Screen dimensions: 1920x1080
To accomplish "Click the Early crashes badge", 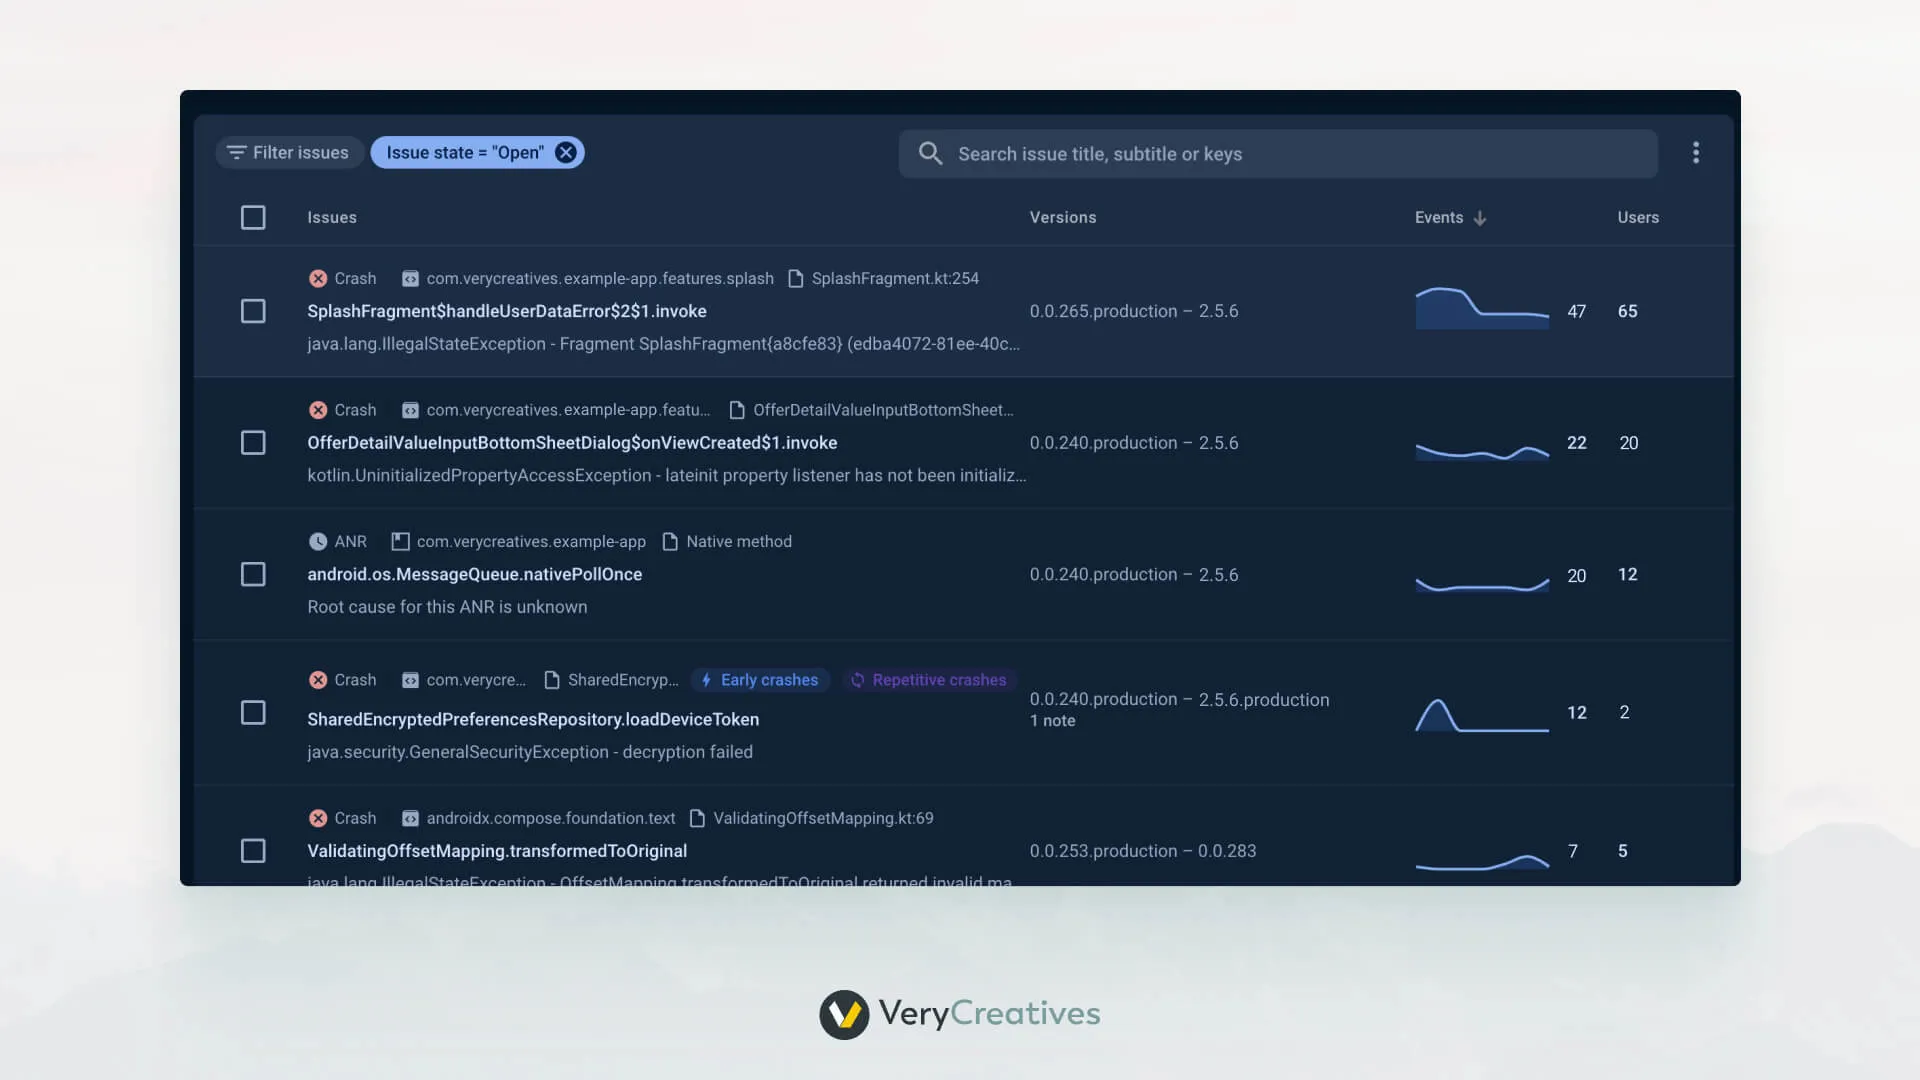I will coord(760,680).
